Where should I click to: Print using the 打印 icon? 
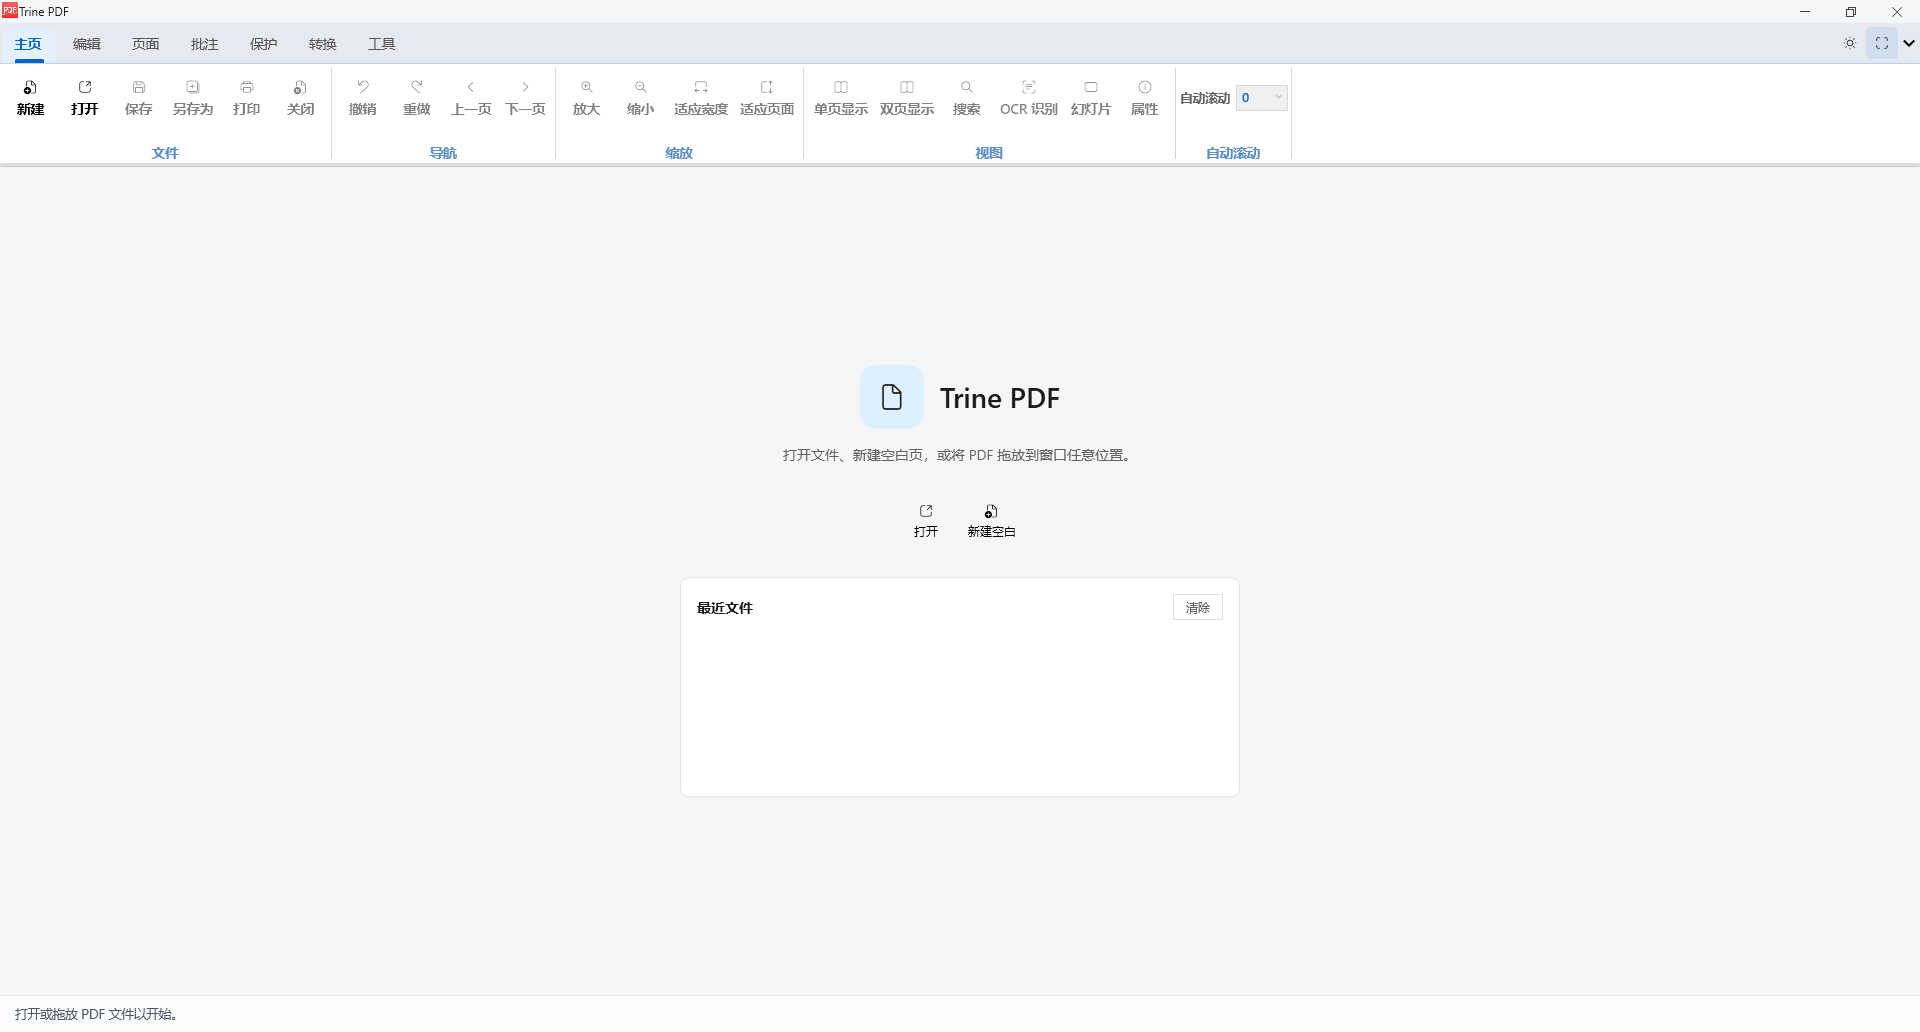247,98
